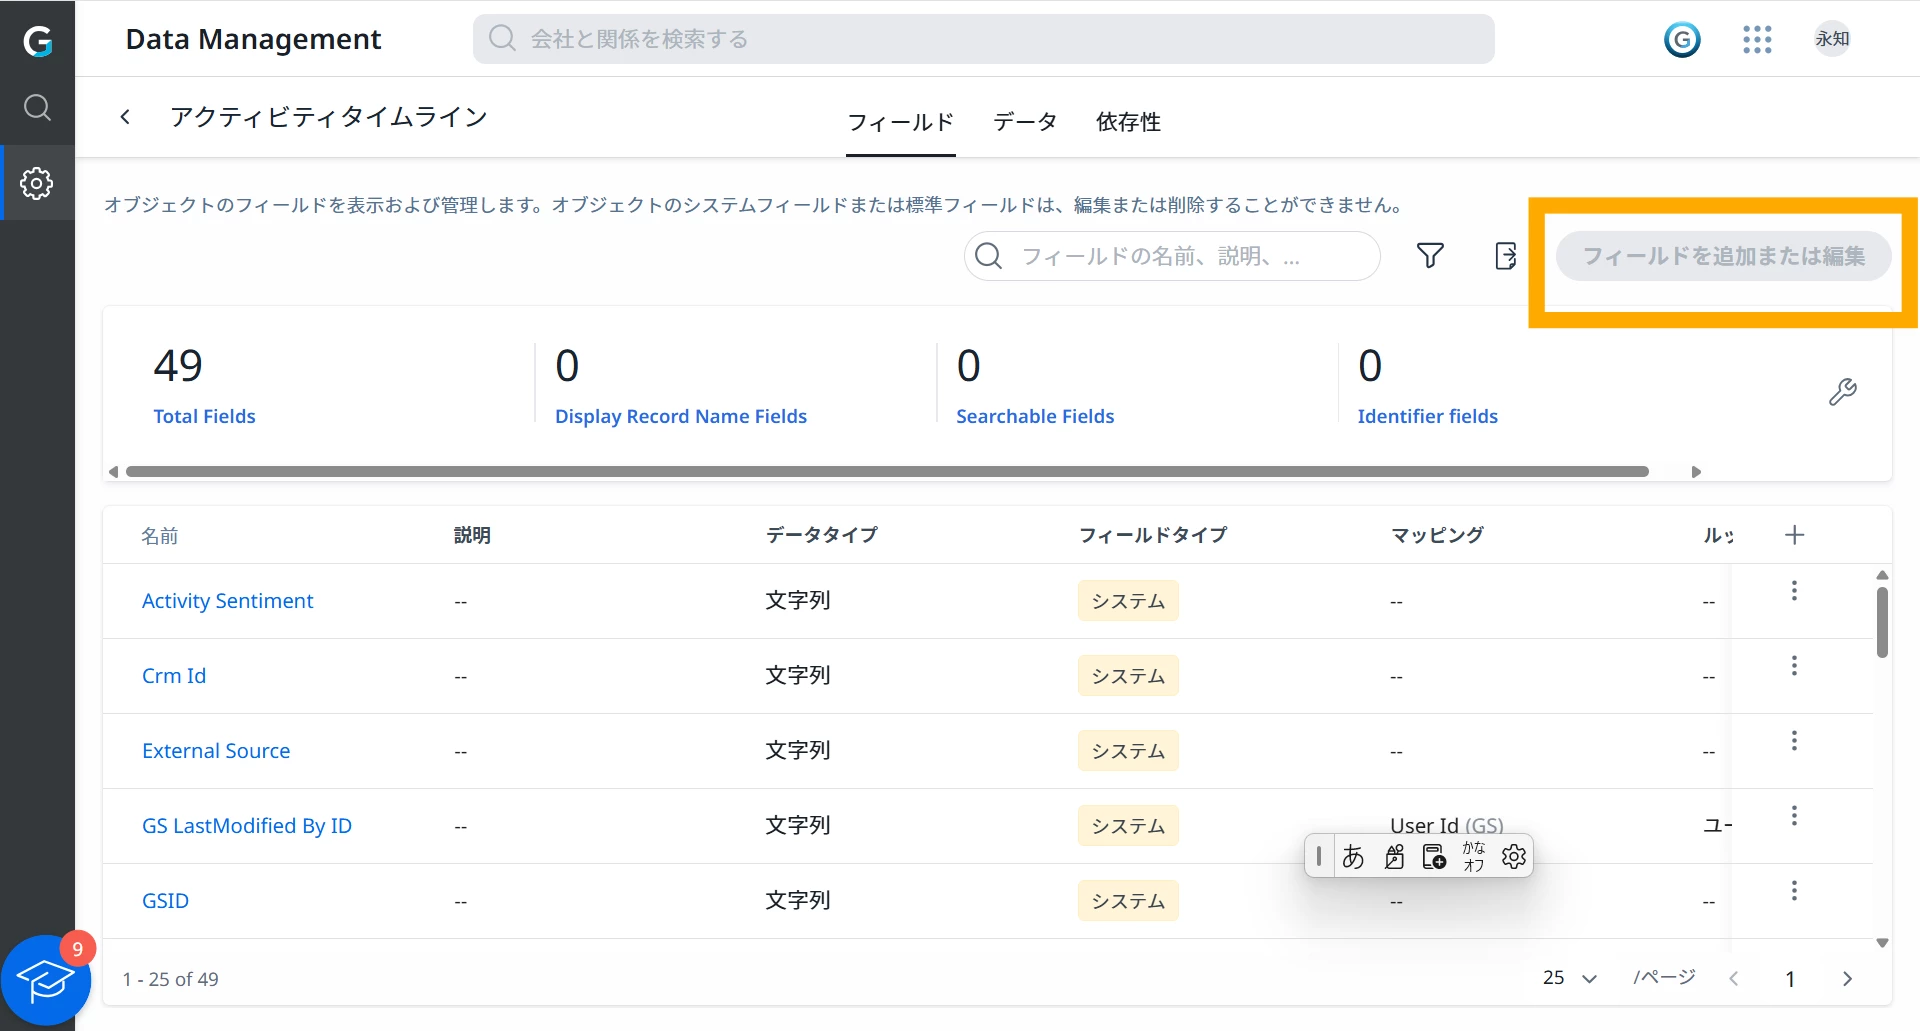
Task: Click the table vertical scrollbar thumb
Action: pos(1882,622)
